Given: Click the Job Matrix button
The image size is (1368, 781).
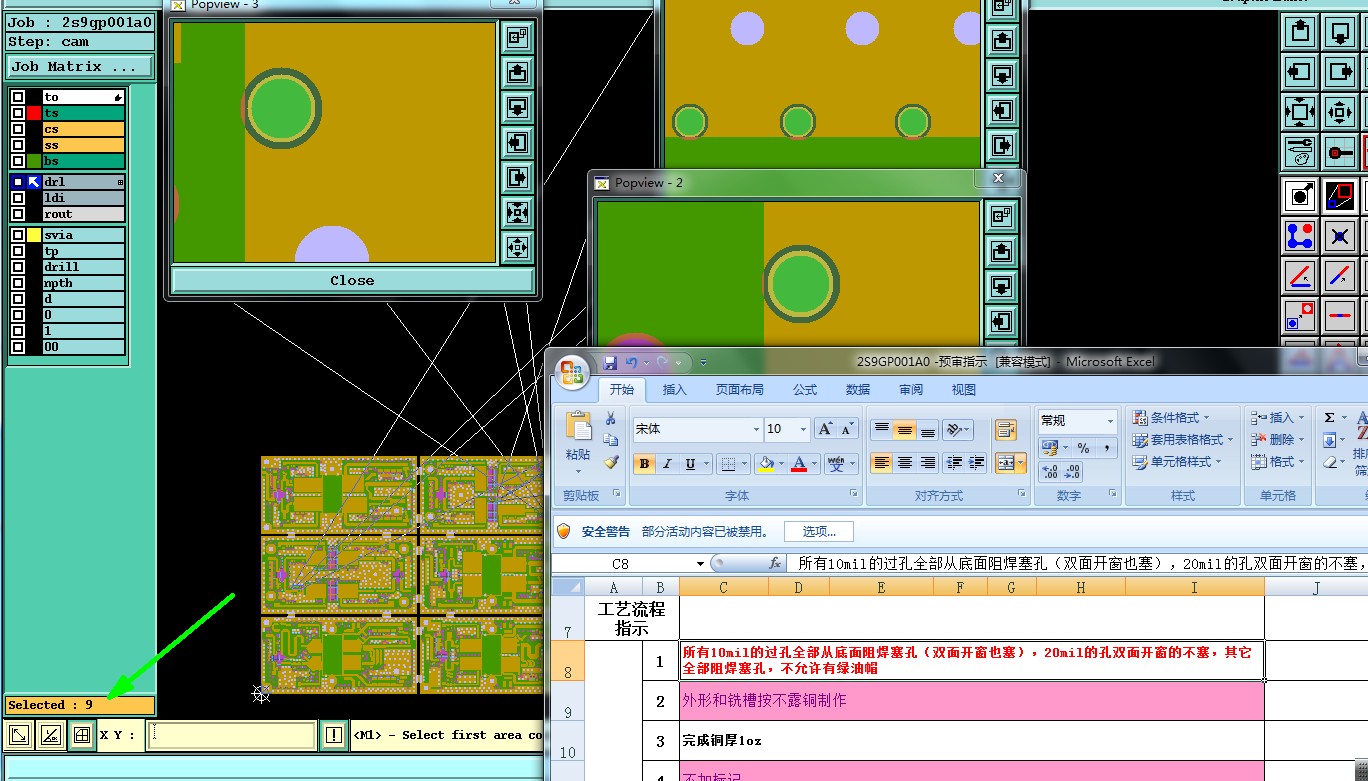Looking at the screenshot, I should tap(81, 67).
